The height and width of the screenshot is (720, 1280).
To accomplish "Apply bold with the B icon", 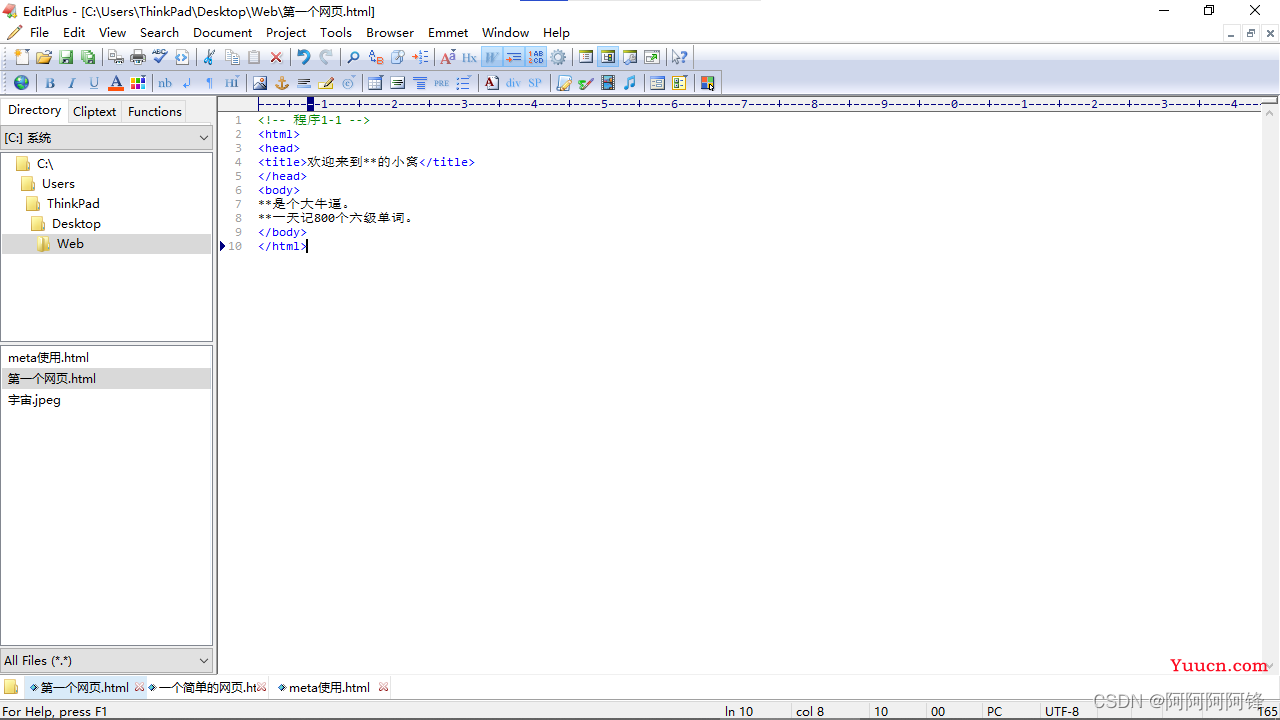I will point(50,83).
